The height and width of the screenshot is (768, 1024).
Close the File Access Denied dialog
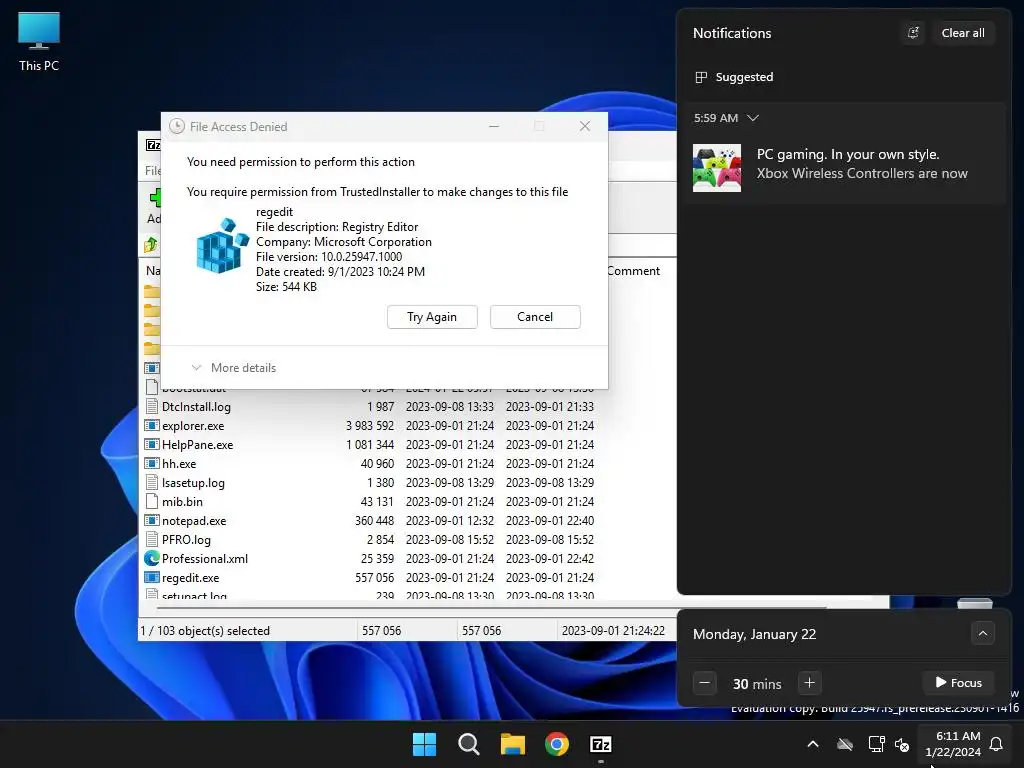click(584, 126)
